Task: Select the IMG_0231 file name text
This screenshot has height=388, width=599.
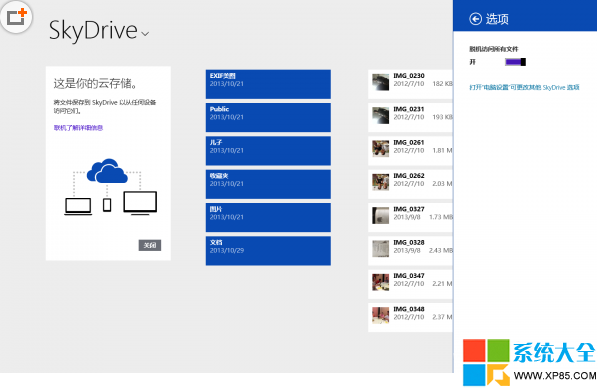Action: 409,109
